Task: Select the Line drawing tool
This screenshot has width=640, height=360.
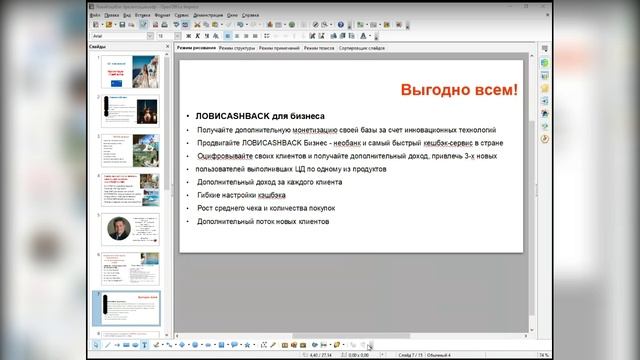Action: click(x=107, y=345)
